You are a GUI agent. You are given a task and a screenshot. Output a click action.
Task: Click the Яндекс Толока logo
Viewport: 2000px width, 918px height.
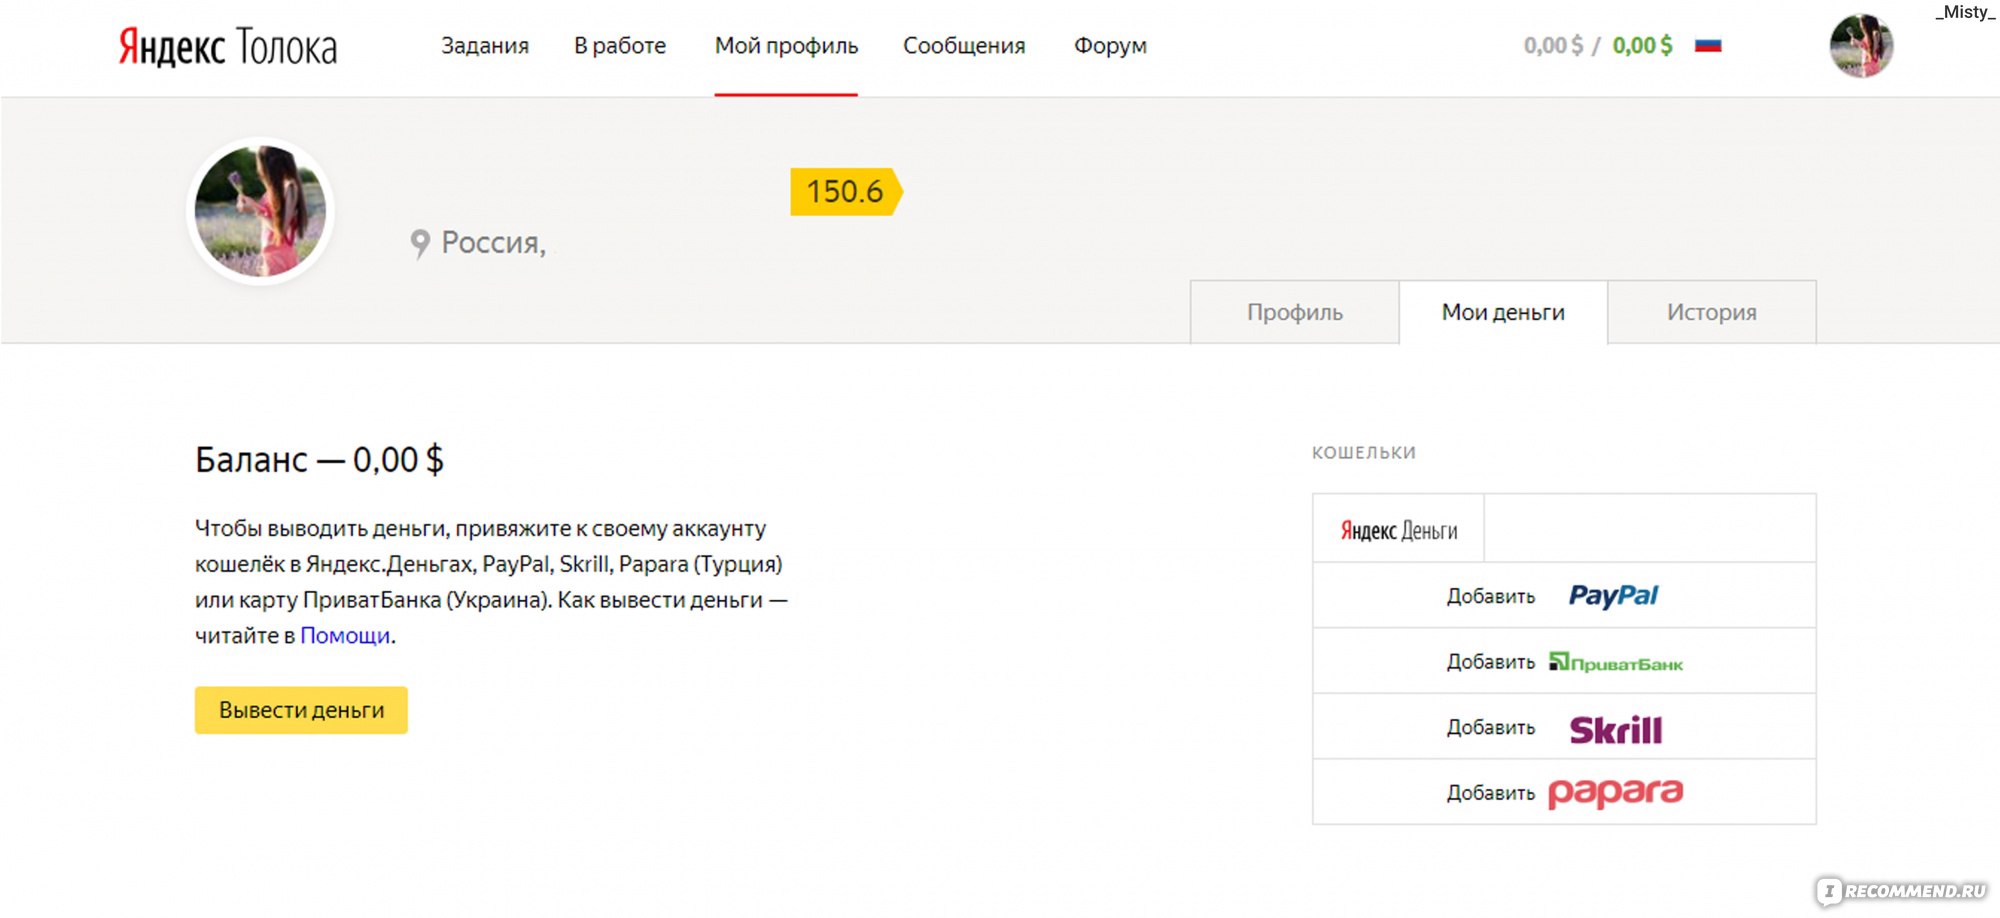(x=228, y=47)
